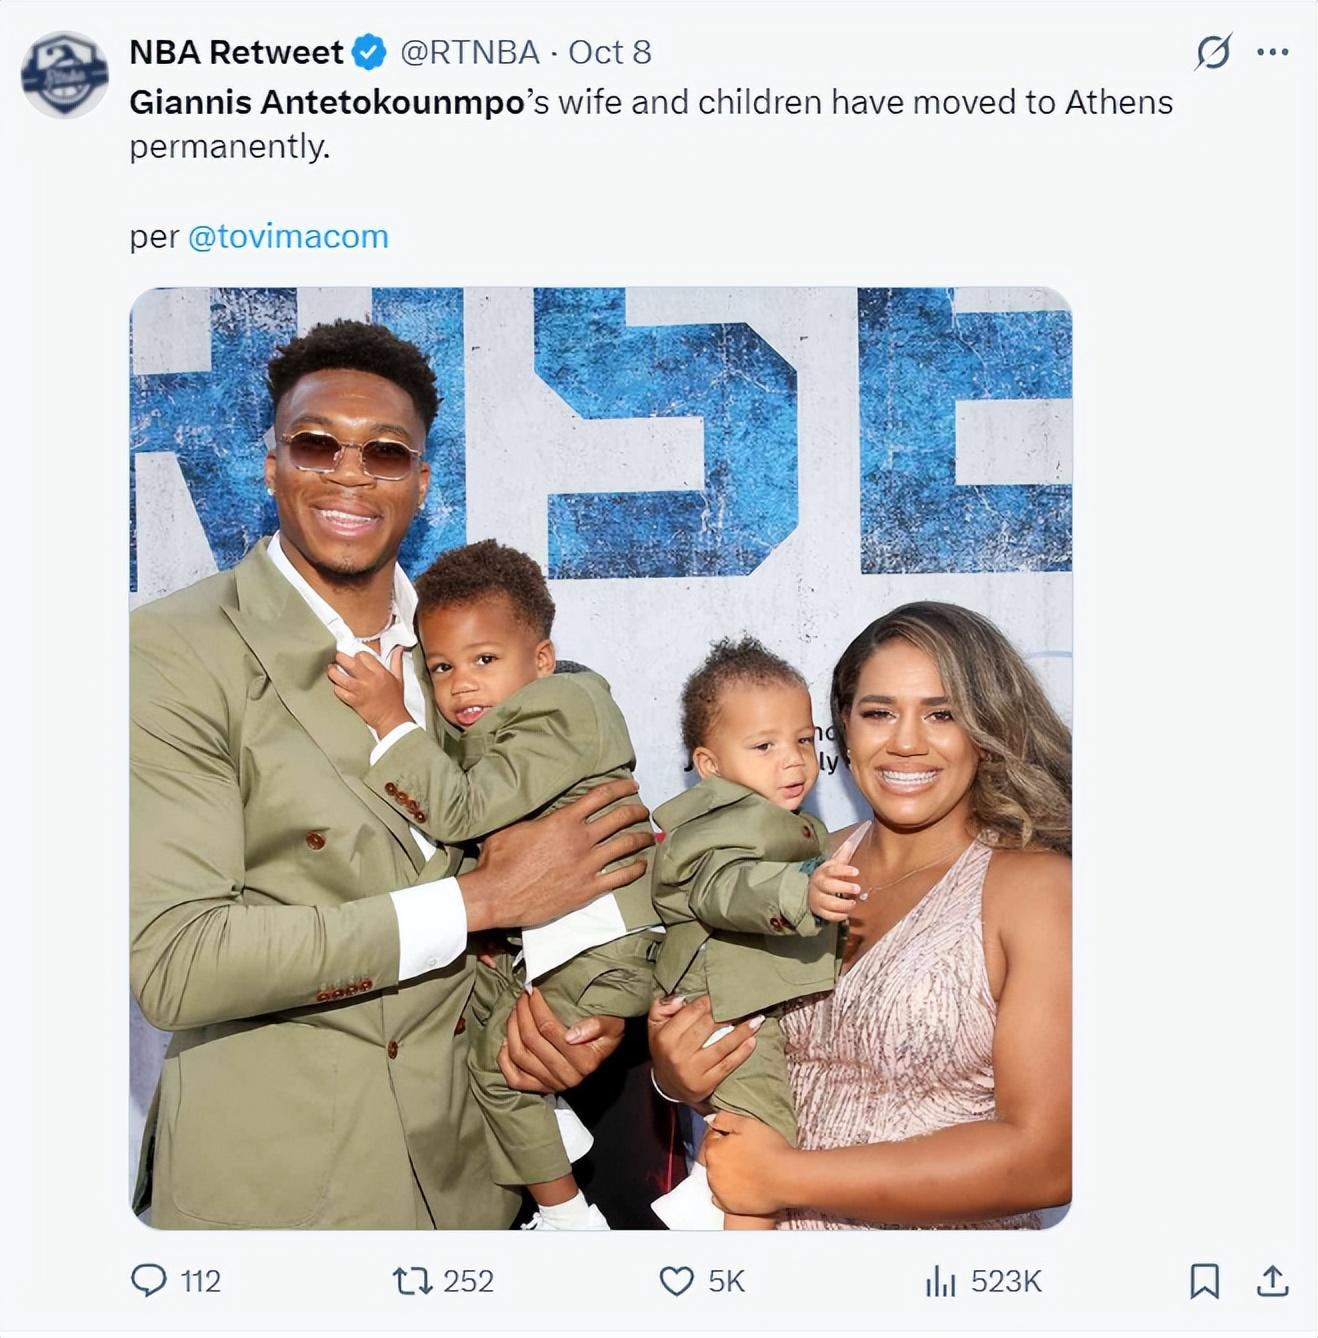Share the post with the upload icon
Screen dimensions: 1318x1338
(x=1272, y=1280)
